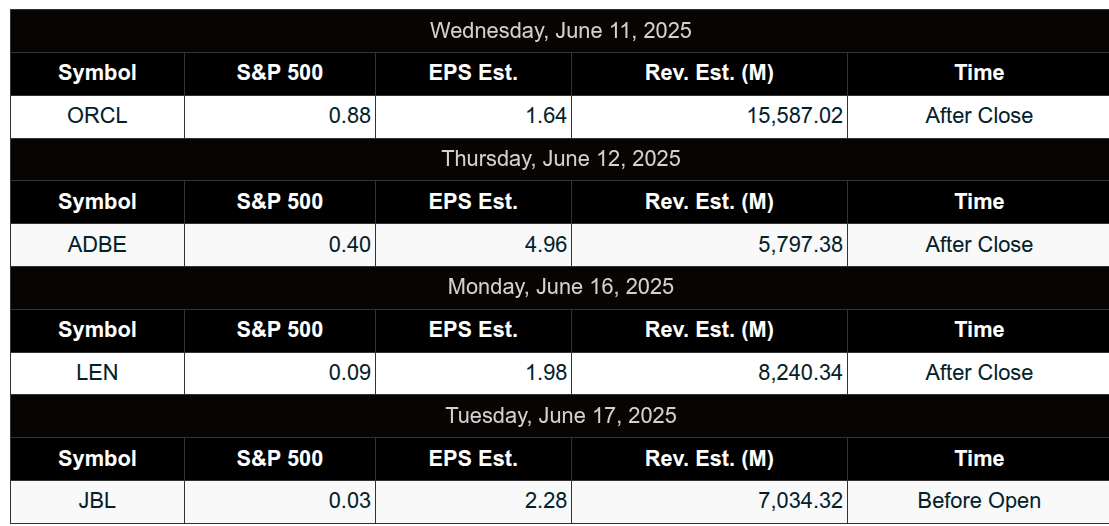Click the ORCL symbol cell

point(97,116)
